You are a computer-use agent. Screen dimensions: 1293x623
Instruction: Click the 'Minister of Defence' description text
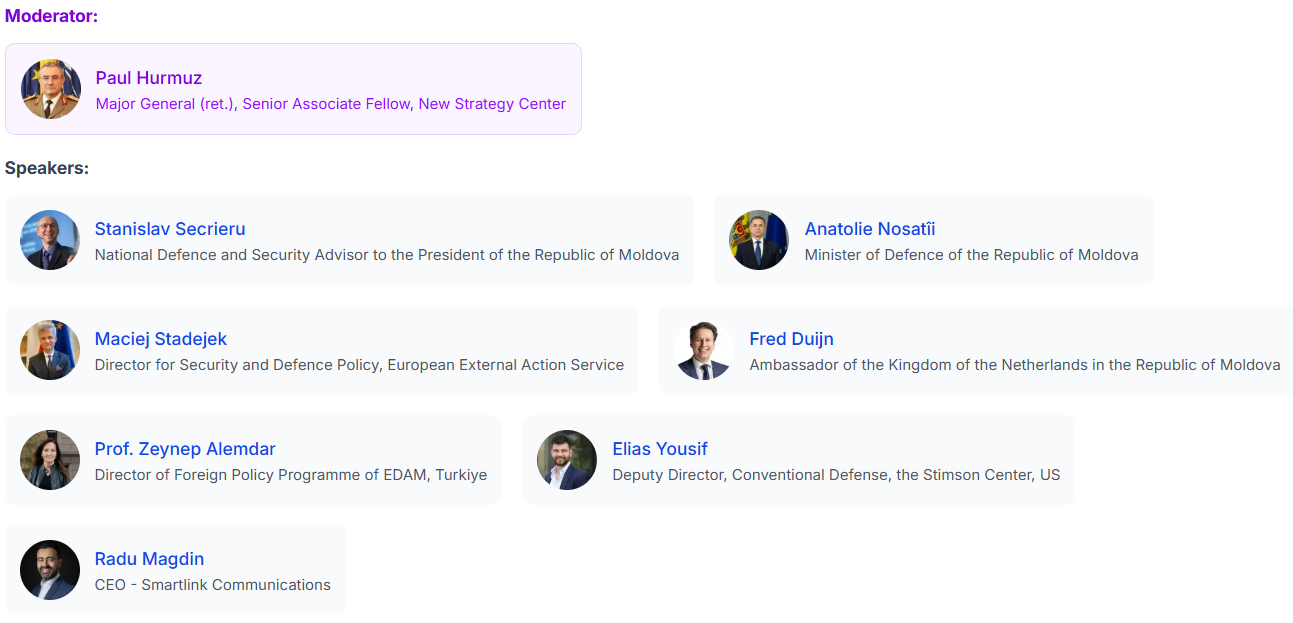972,255
